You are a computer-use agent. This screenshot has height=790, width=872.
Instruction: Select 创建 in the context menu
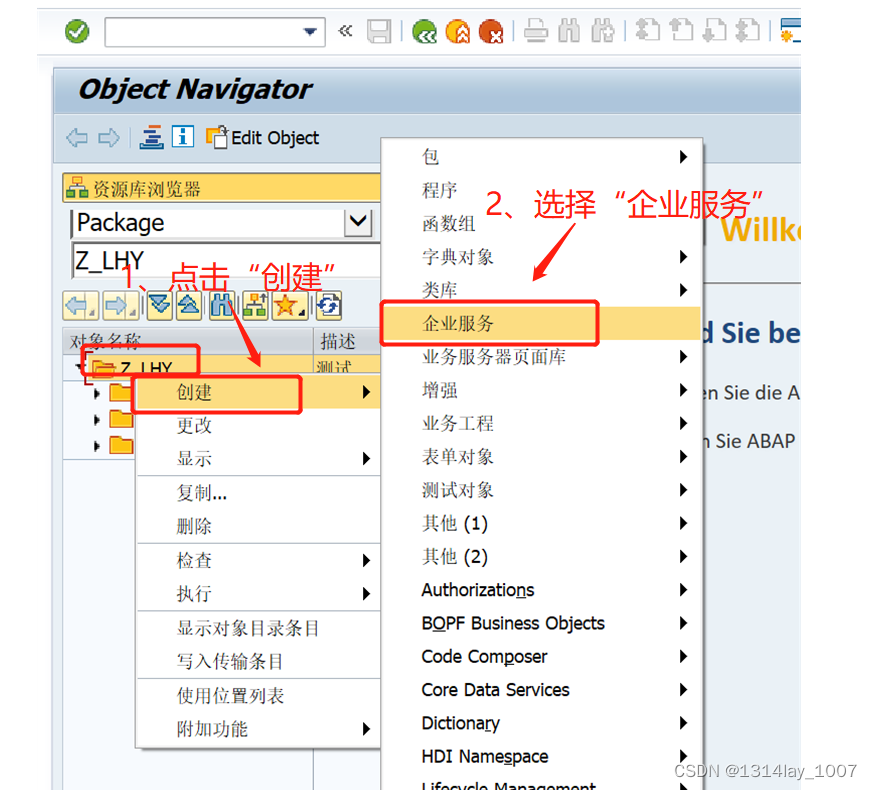point(259,392)
